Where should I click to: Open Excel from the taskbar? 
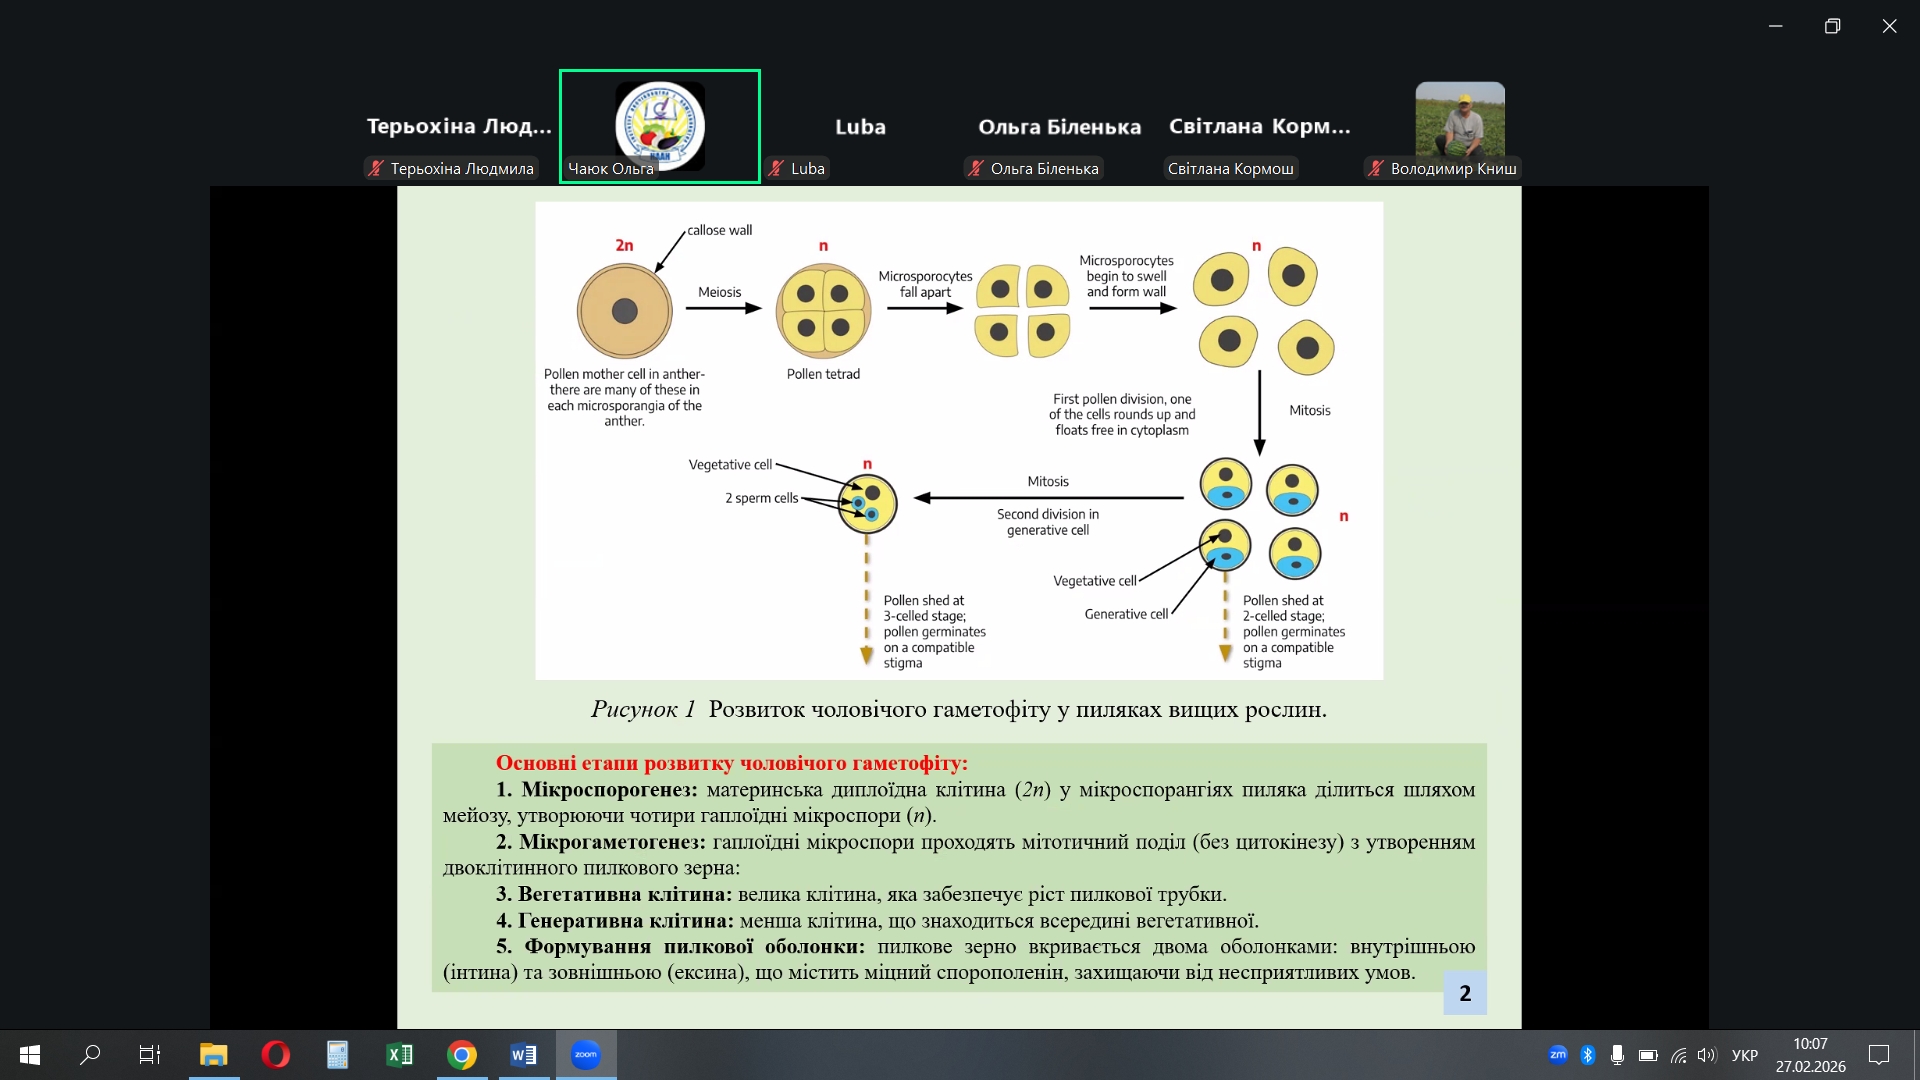(x=400, y=1055)
